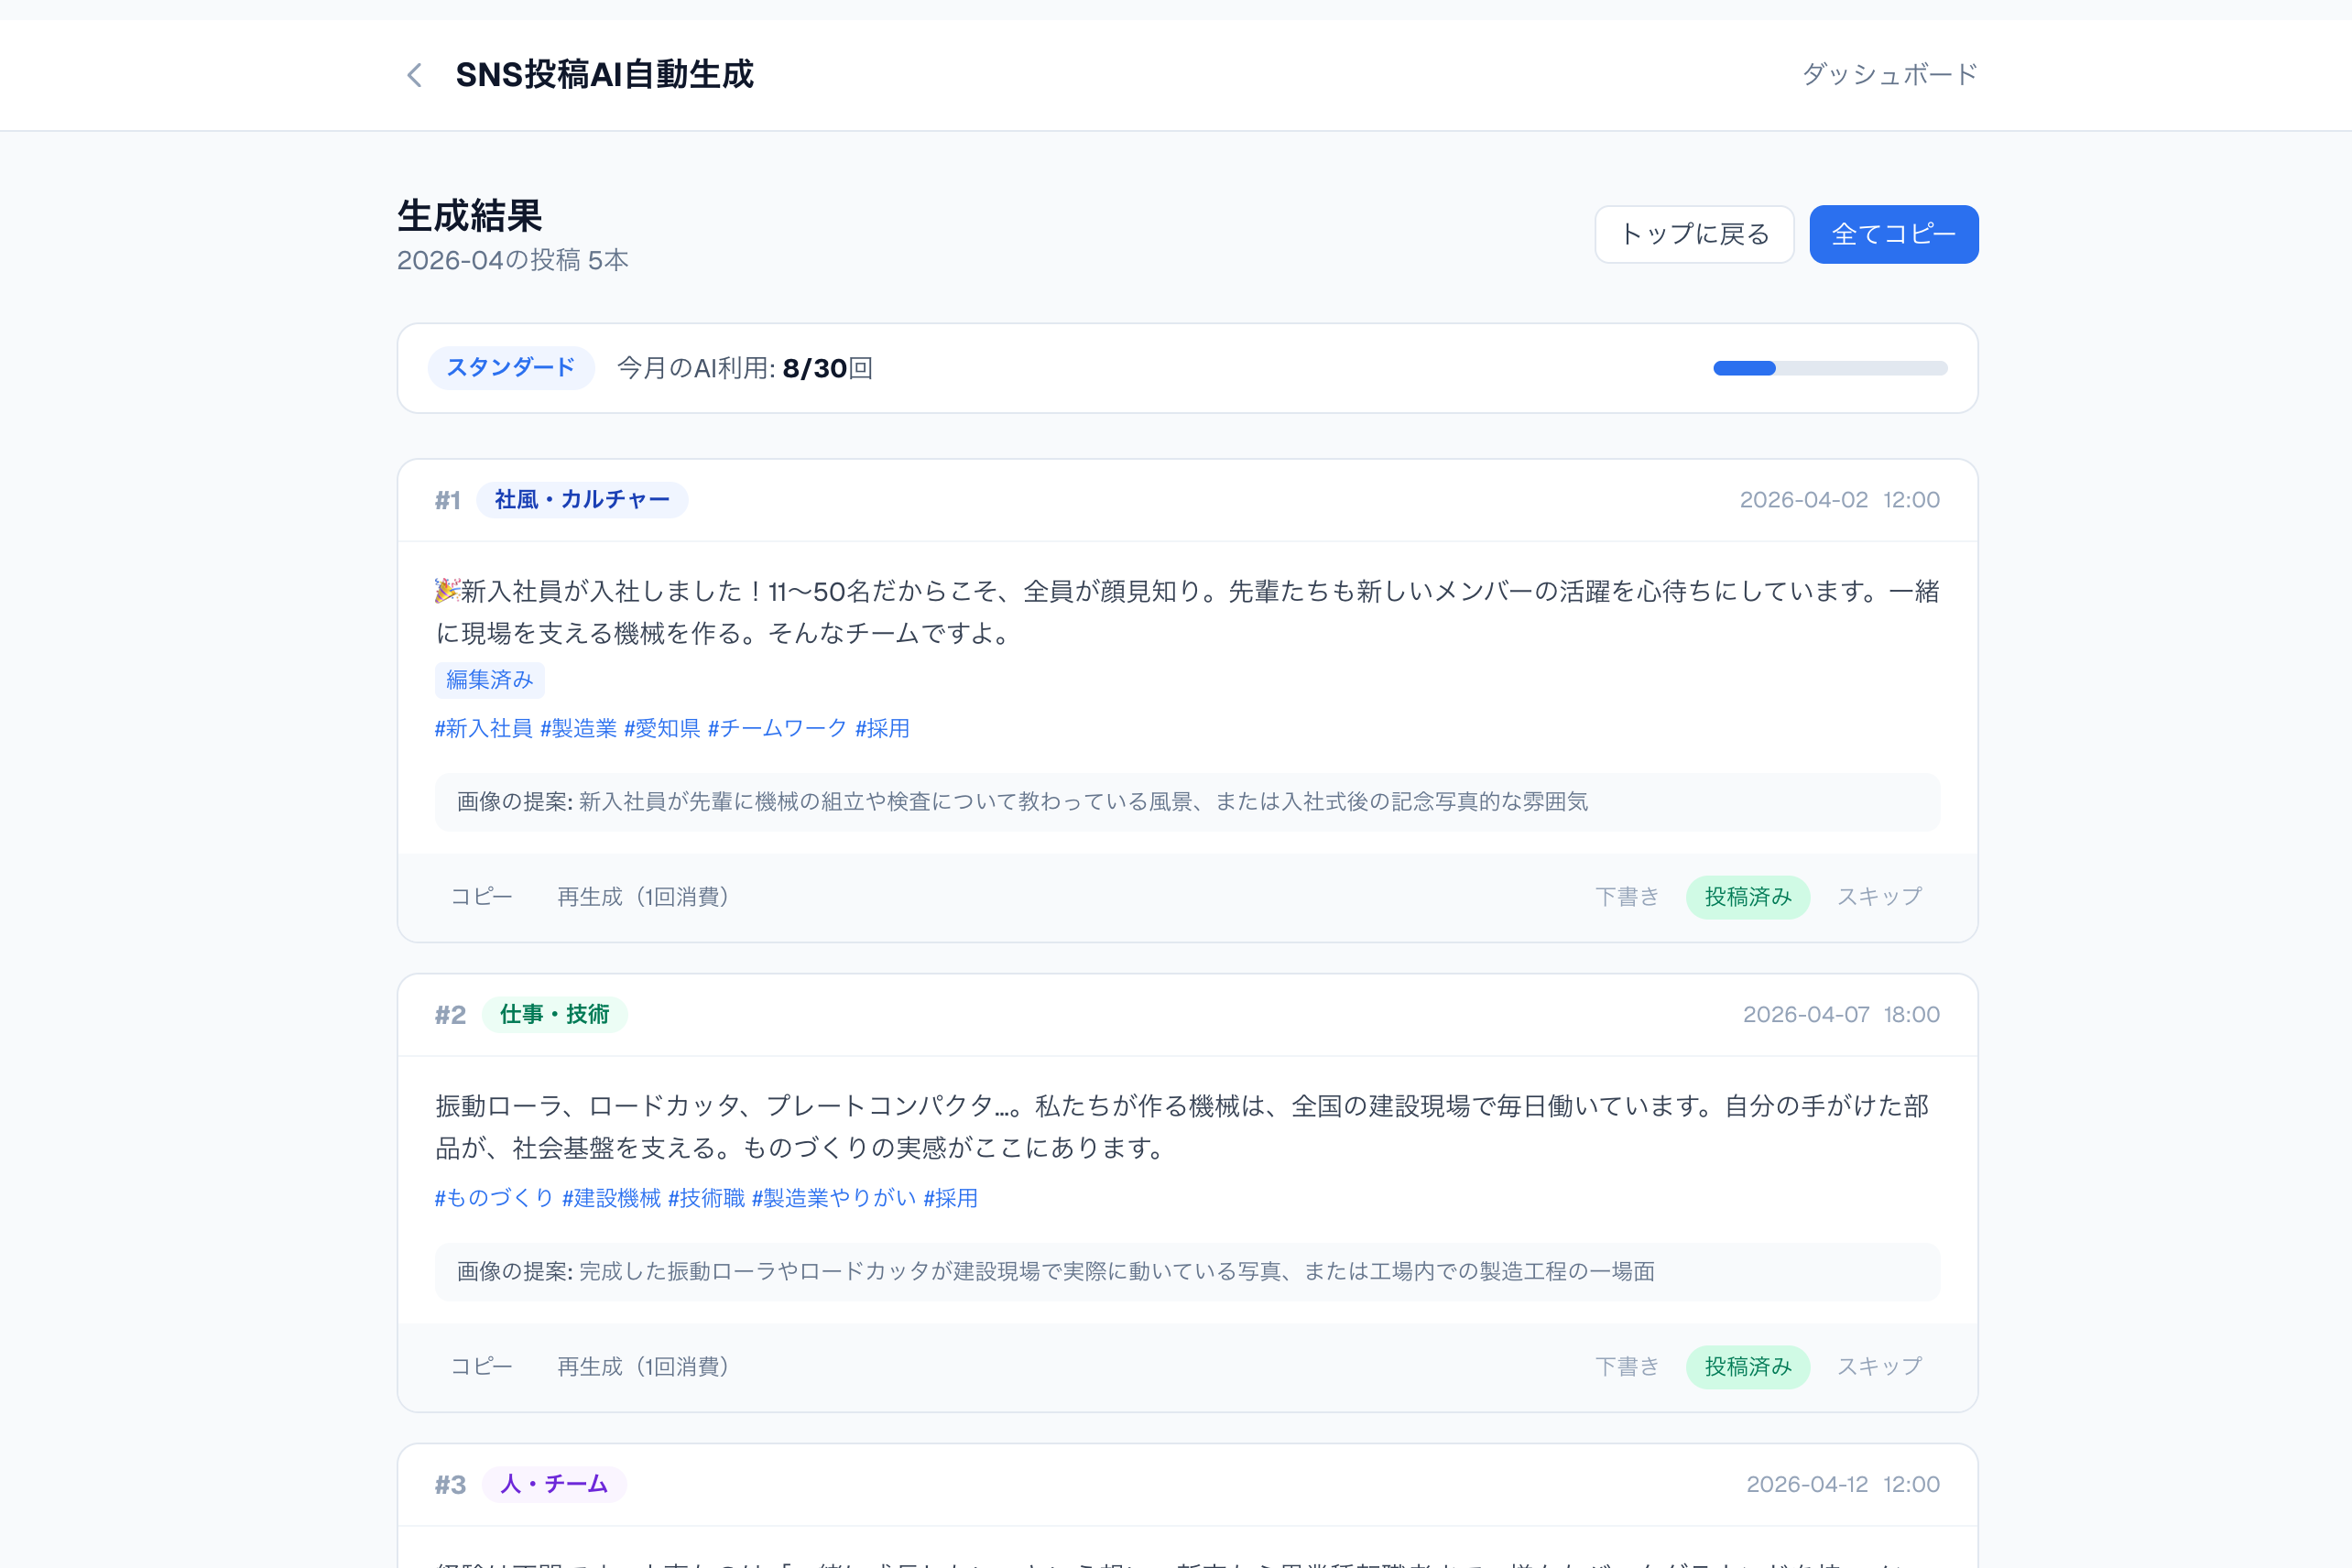Click コピー on post #2
Viewport: 2352px width, 1568px height.
point(480,1366)
